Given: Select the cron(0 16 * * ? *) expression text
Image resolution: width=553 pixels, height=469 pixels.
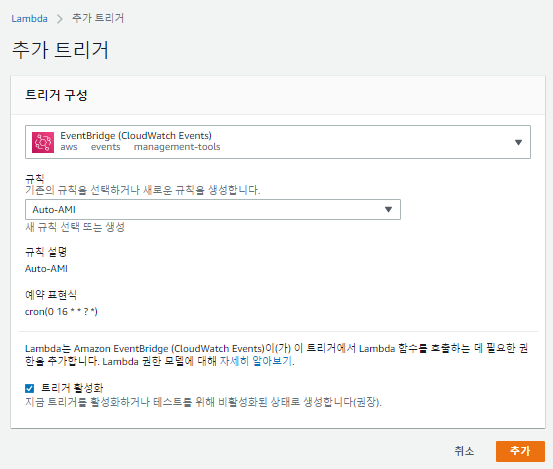Looking at the screenshot, I should (61, 312).
